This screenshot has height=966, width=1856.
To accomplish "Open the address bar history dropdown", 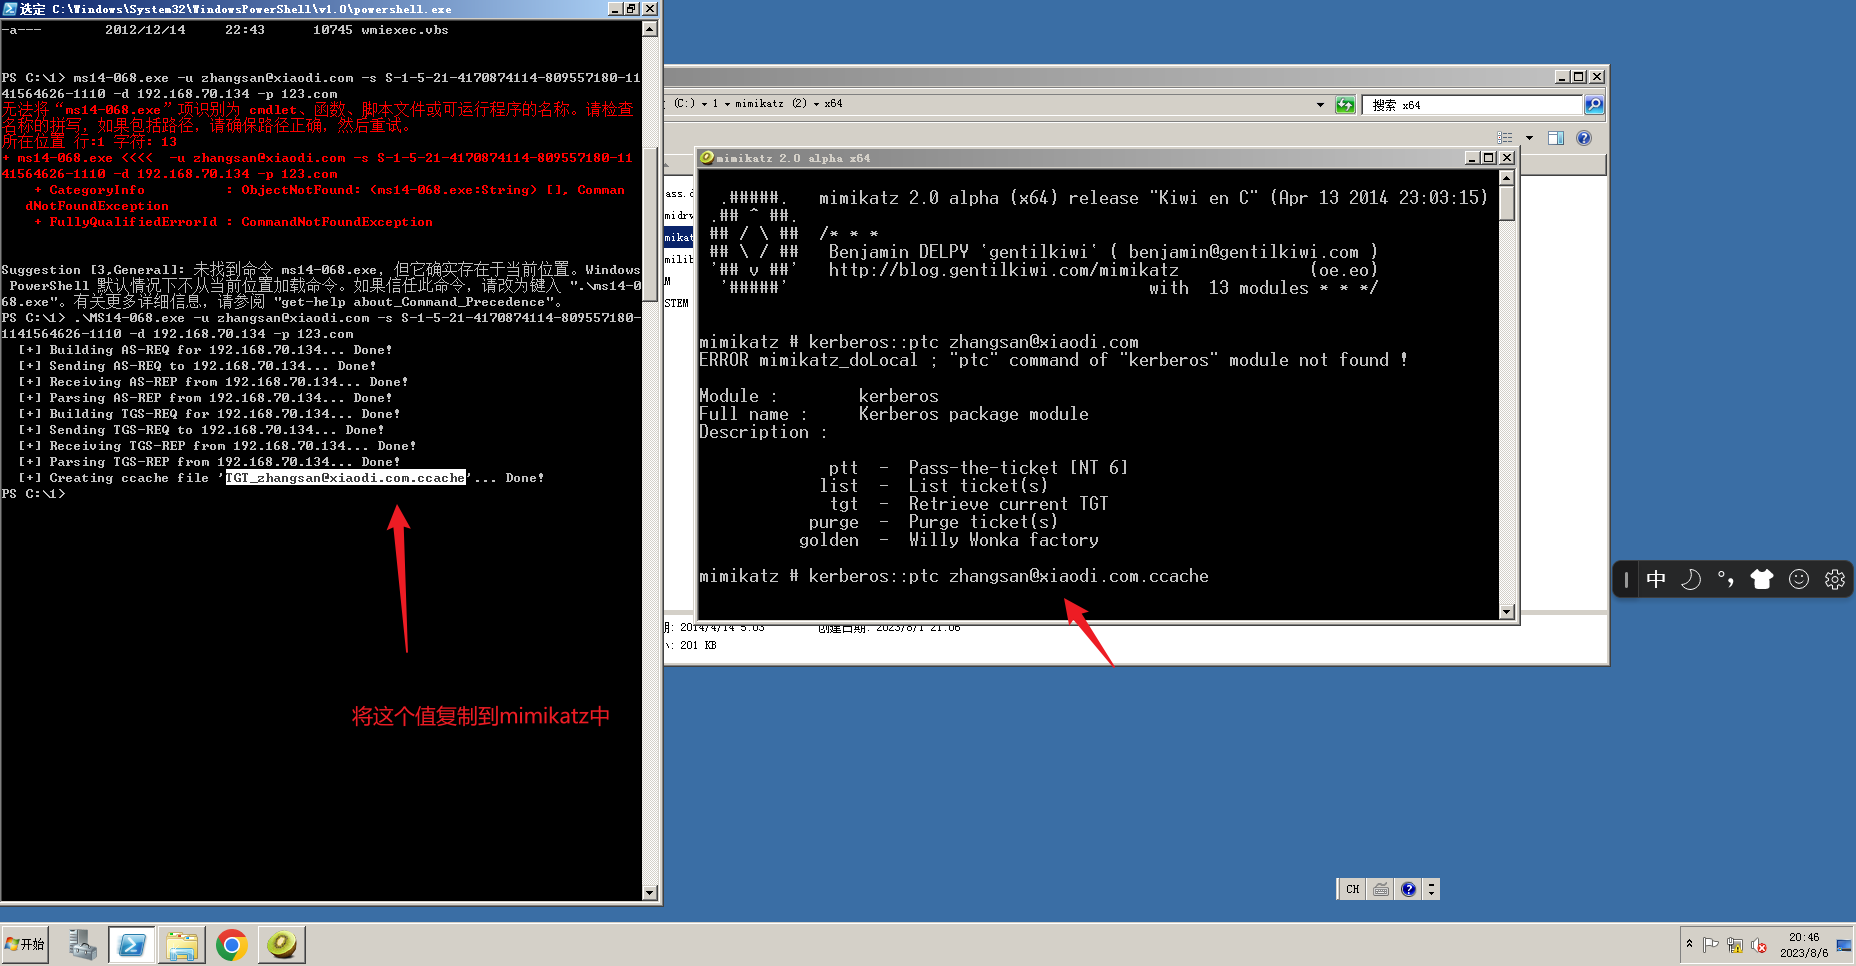I will click(1320, 104).
